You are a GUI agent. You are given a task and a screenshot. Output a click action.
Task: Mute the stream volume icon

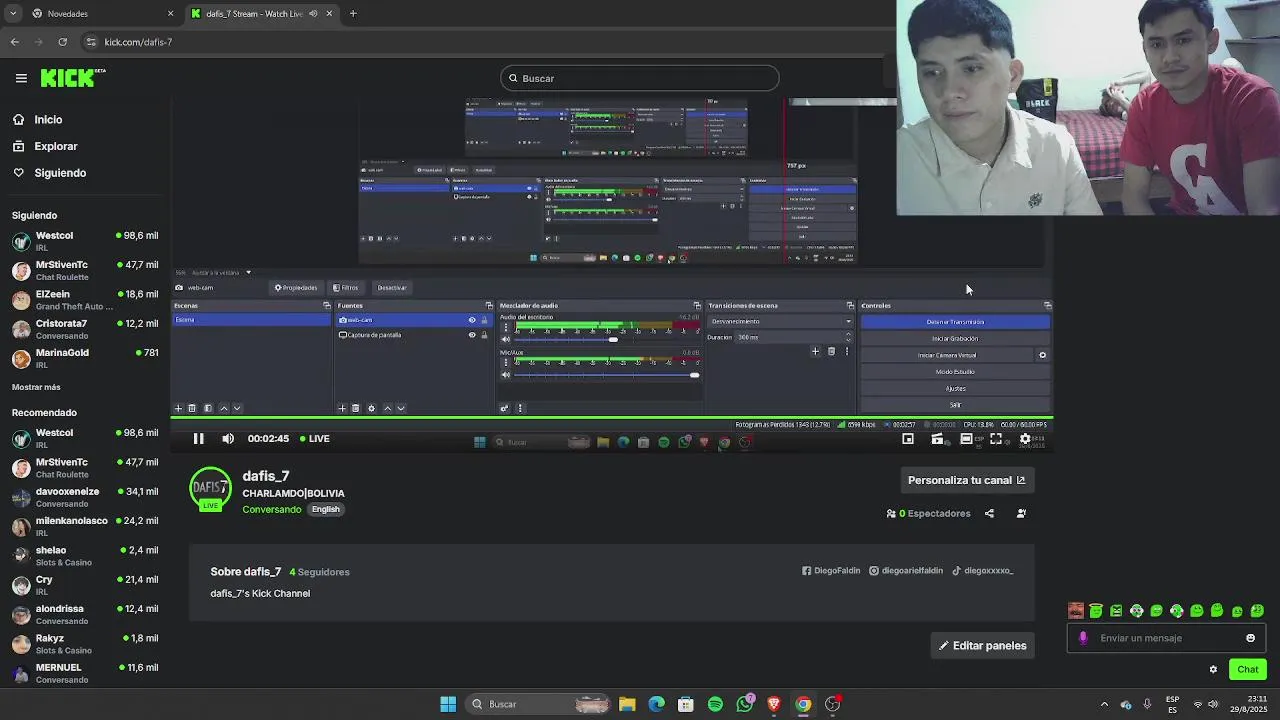[228, 439]
